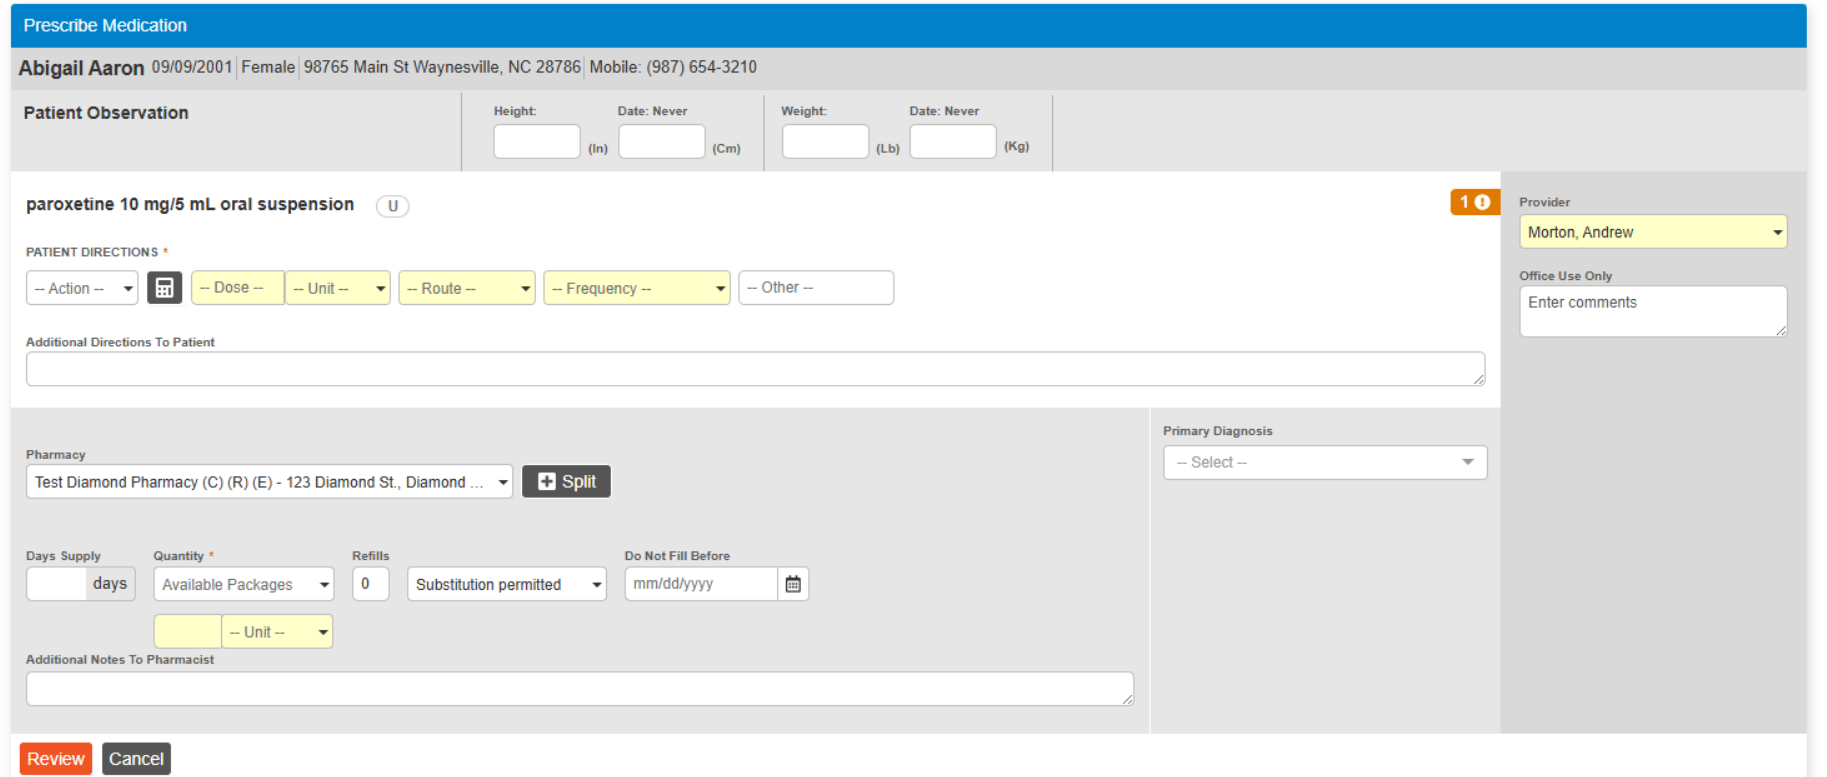This screenshot has height=777, width=1827.
Task: Open the Action dropdown
Action: 82,288
